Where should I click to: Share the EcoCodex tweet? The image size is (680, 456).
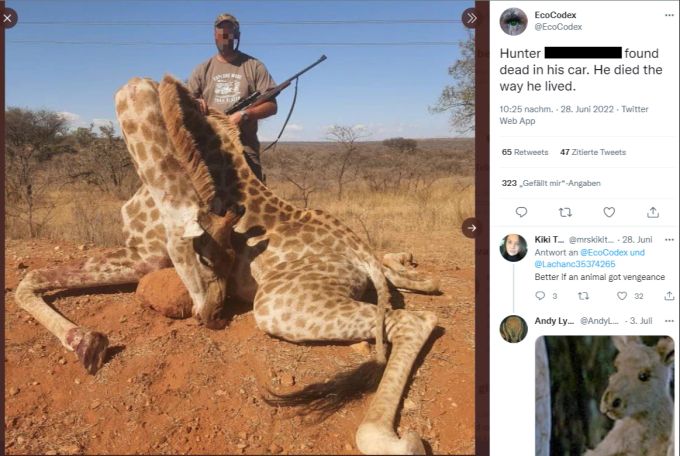click(653, 212)
